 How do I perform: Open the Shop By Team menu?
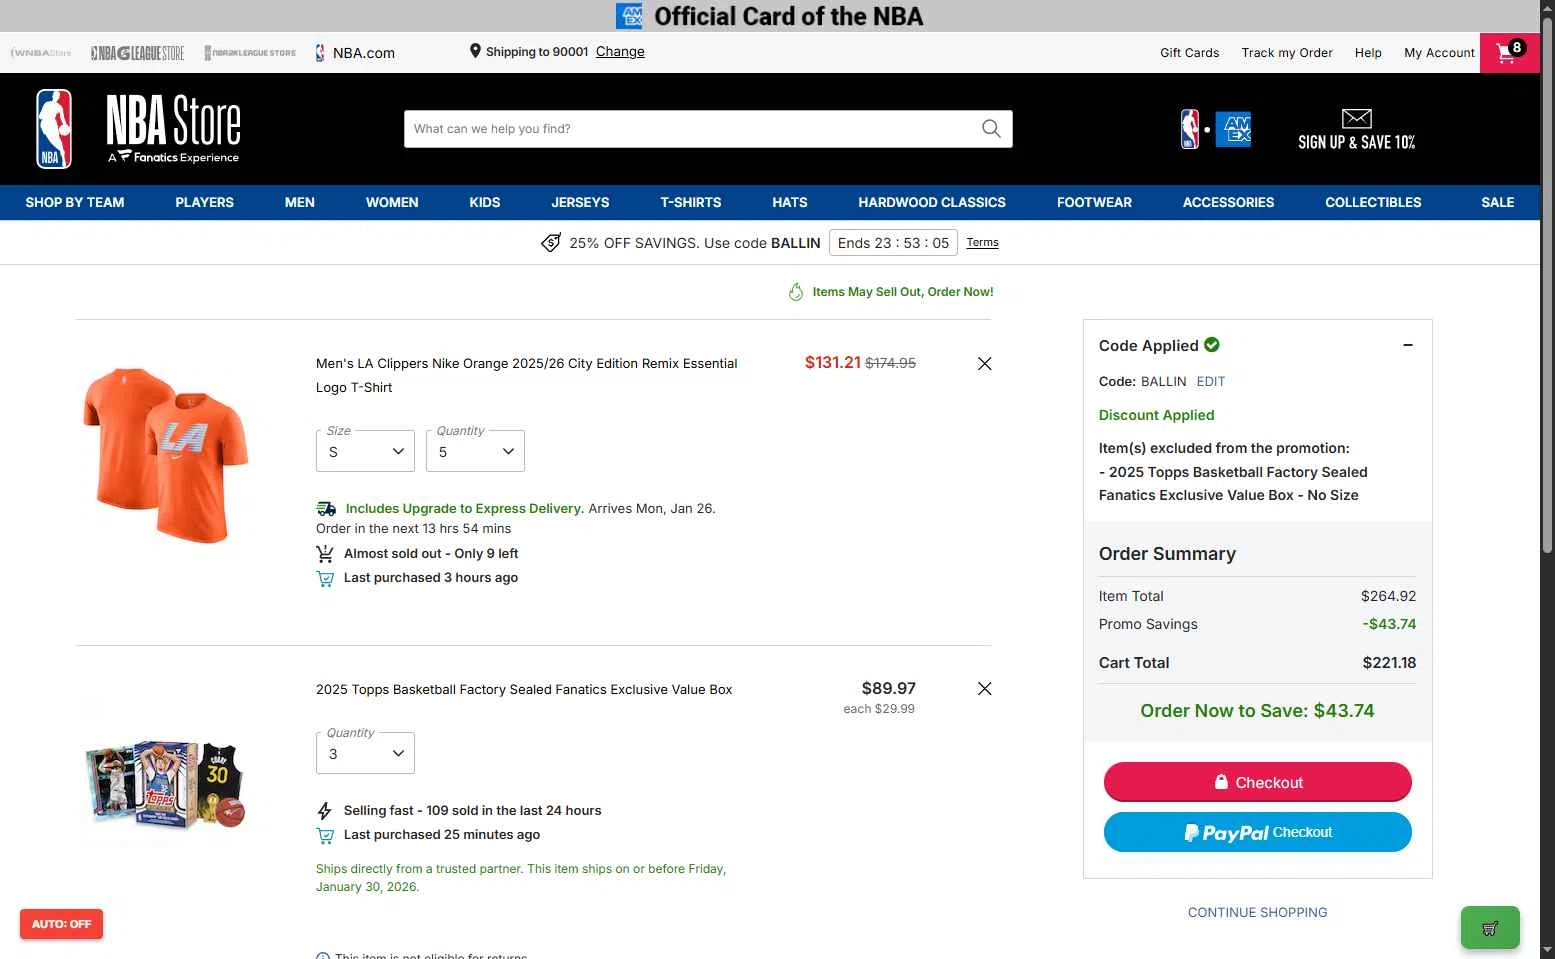(75, 202)
